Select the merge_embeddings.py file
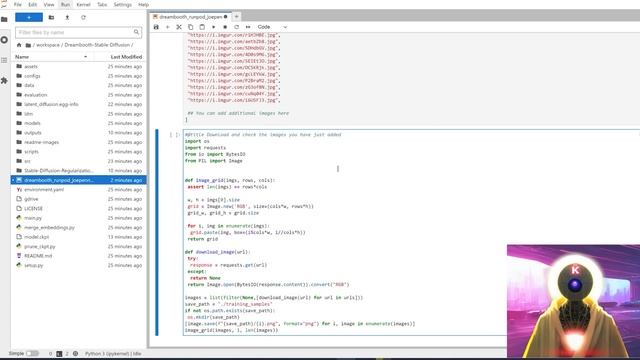This screenshot has height=360, width=640. [78, 227]
